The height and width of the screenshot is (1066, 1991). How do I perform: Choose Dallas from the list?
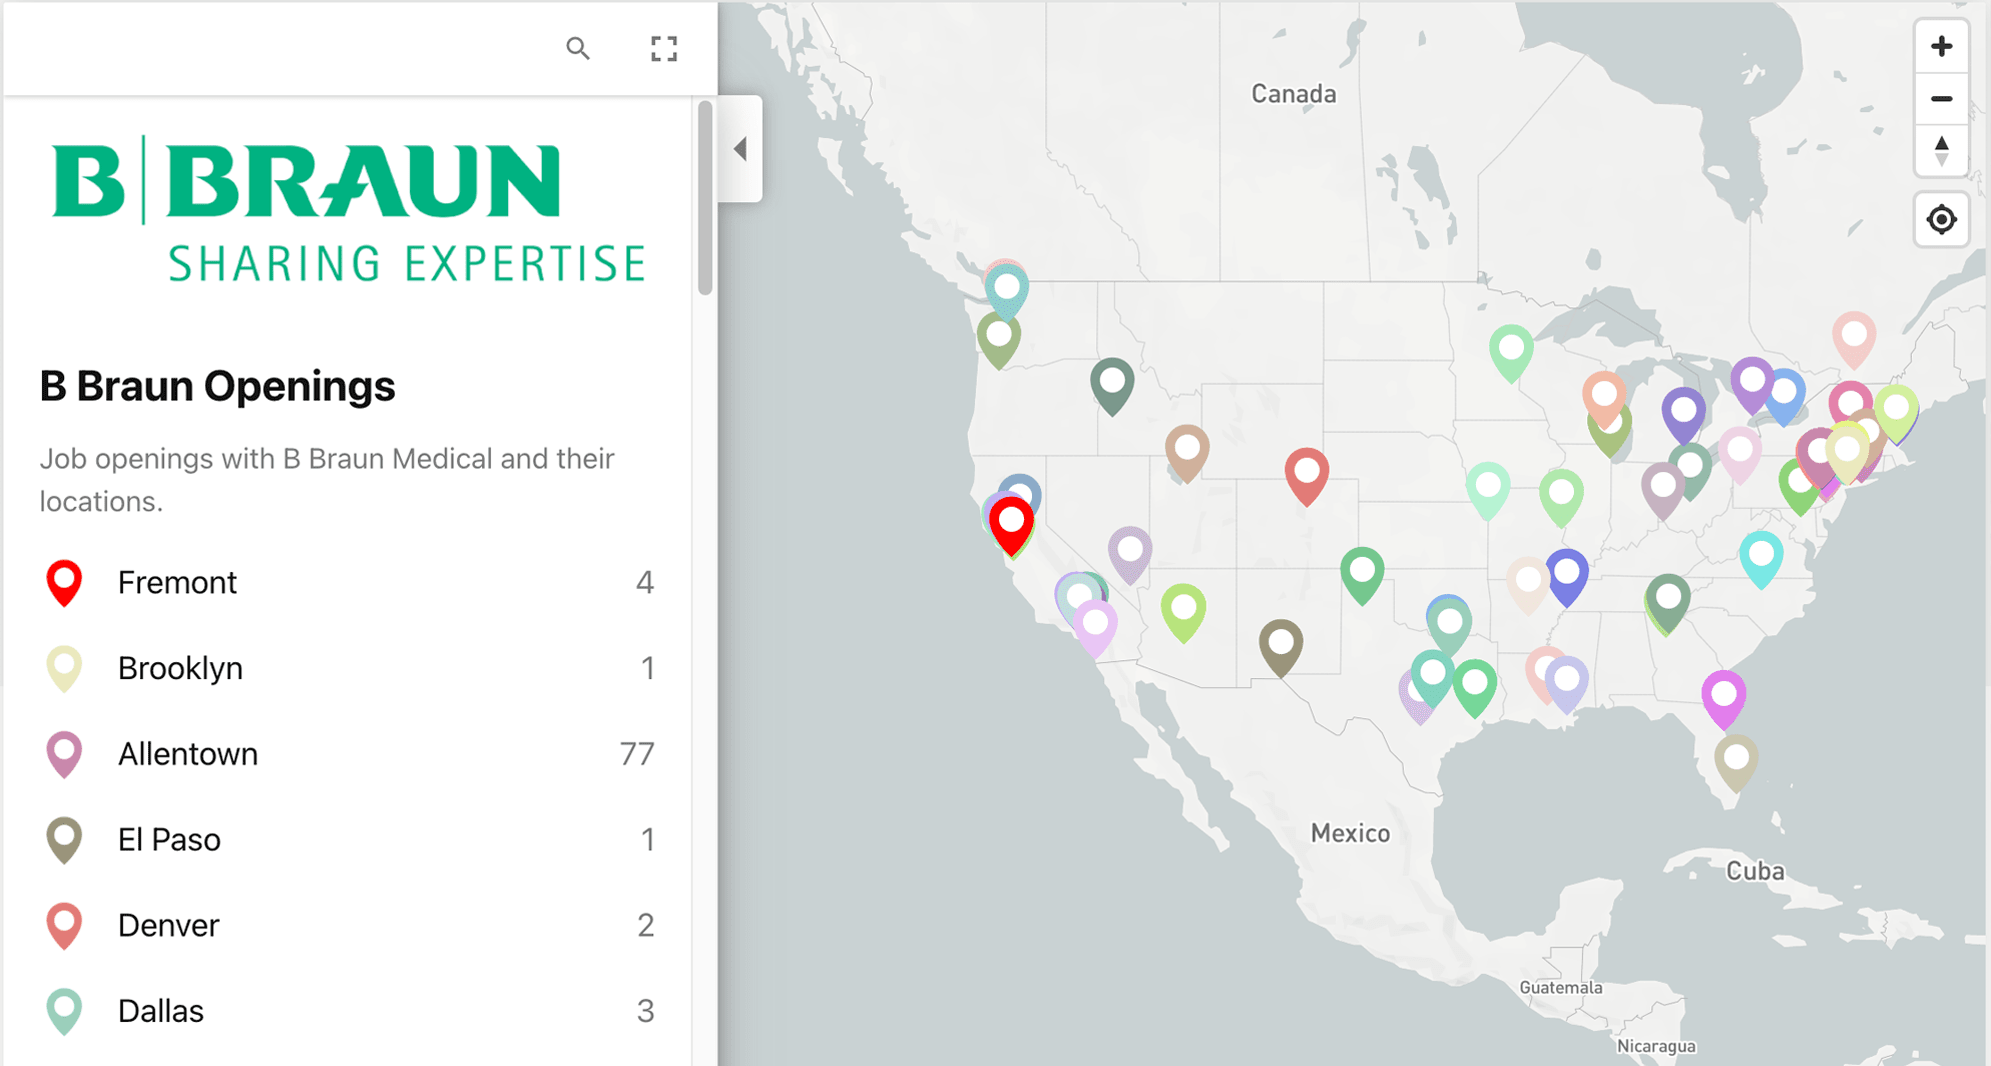pyautogui.click(x=160, y=1011)
